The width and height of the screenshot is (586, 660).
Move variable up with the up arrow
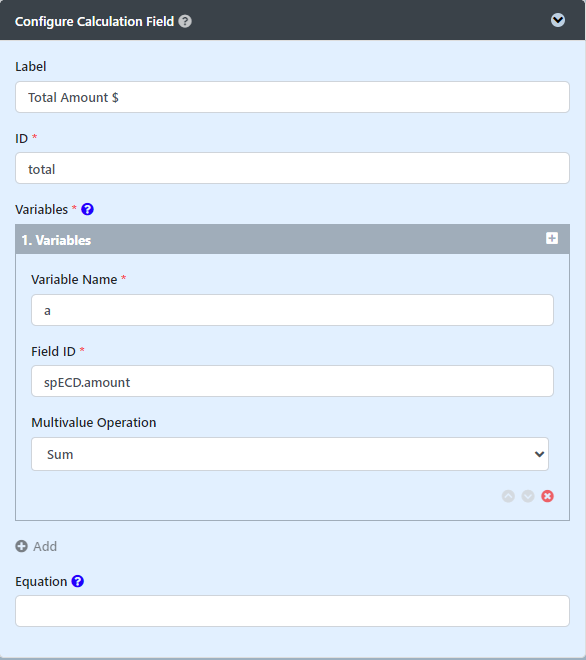[x=508, y=496]
